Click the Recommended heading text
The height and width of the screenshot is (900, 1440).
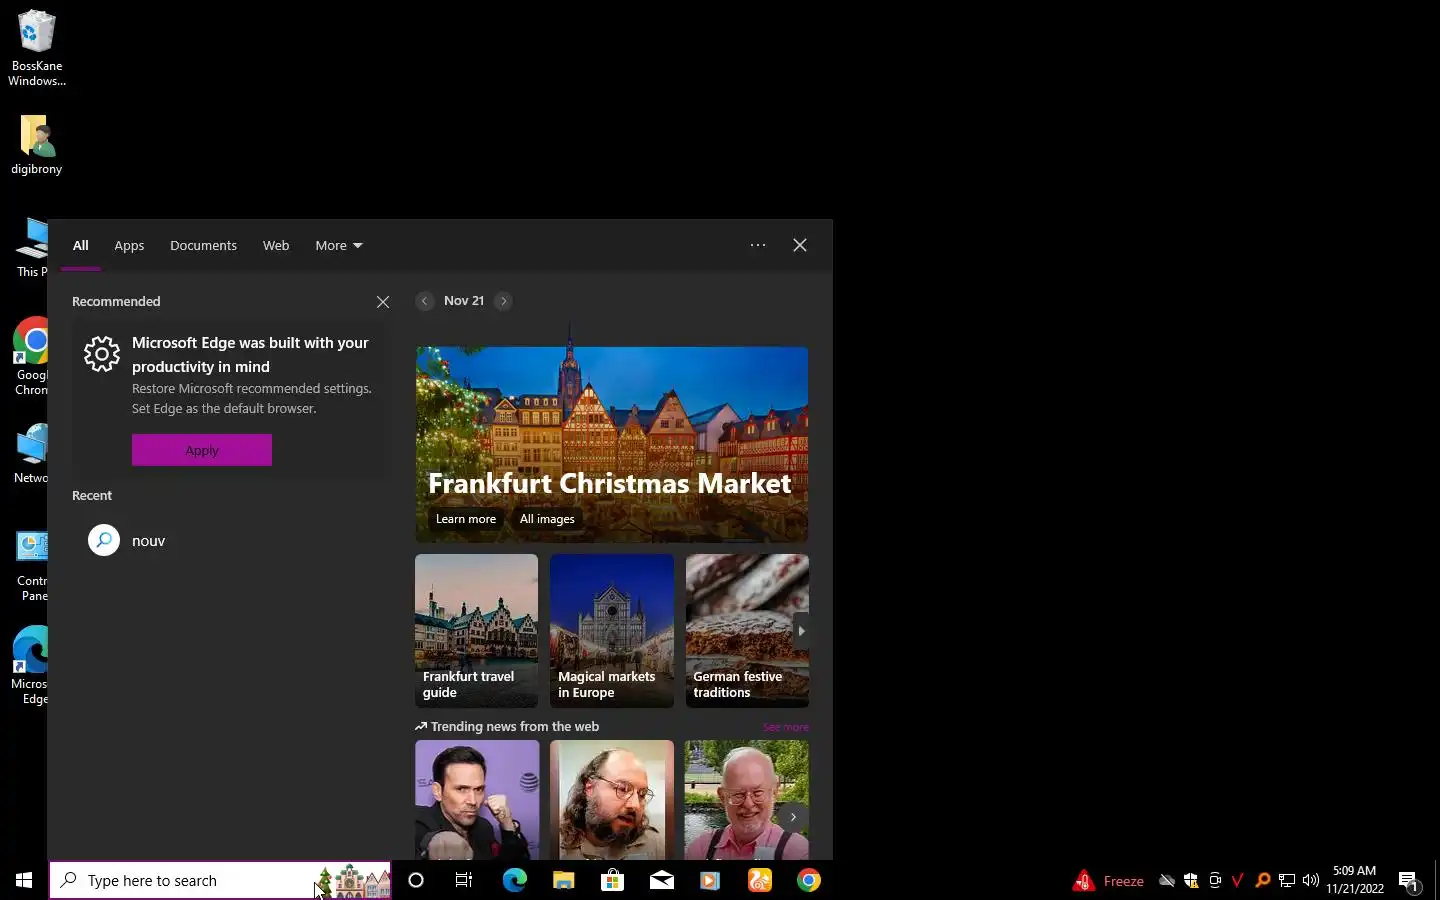116,301
